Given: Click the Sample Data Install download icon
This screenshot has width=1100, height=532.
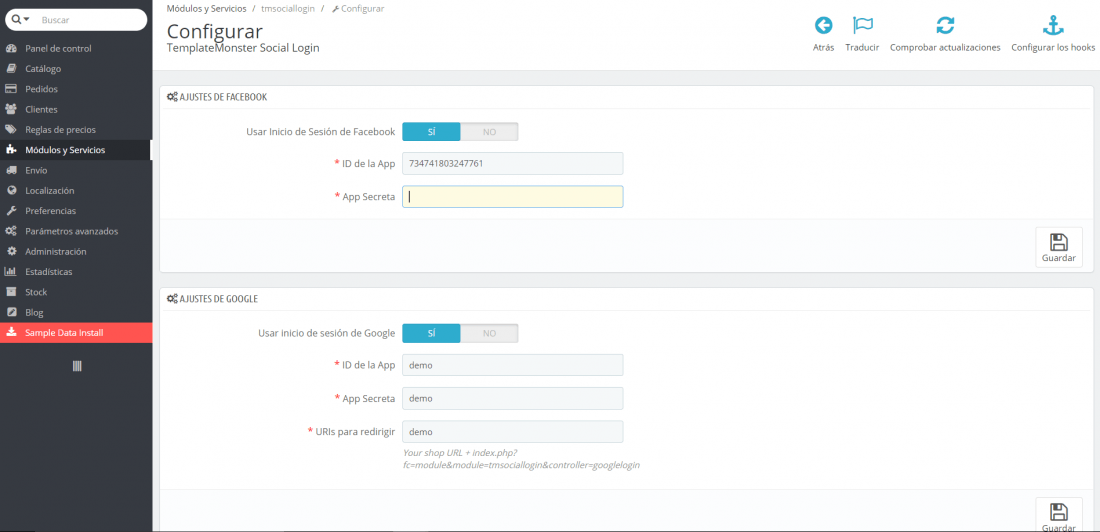Looking at the screenshot, I should [x=11, y=333].
